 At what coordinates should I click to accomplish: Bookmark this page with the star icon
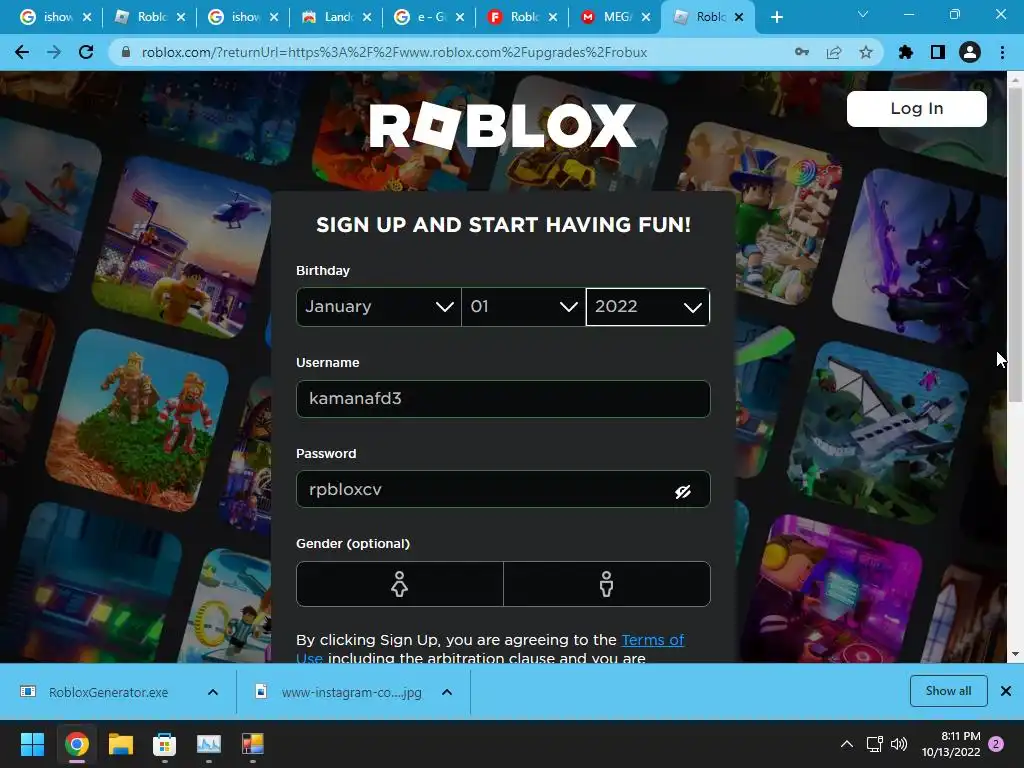click(x=866, y=52)
